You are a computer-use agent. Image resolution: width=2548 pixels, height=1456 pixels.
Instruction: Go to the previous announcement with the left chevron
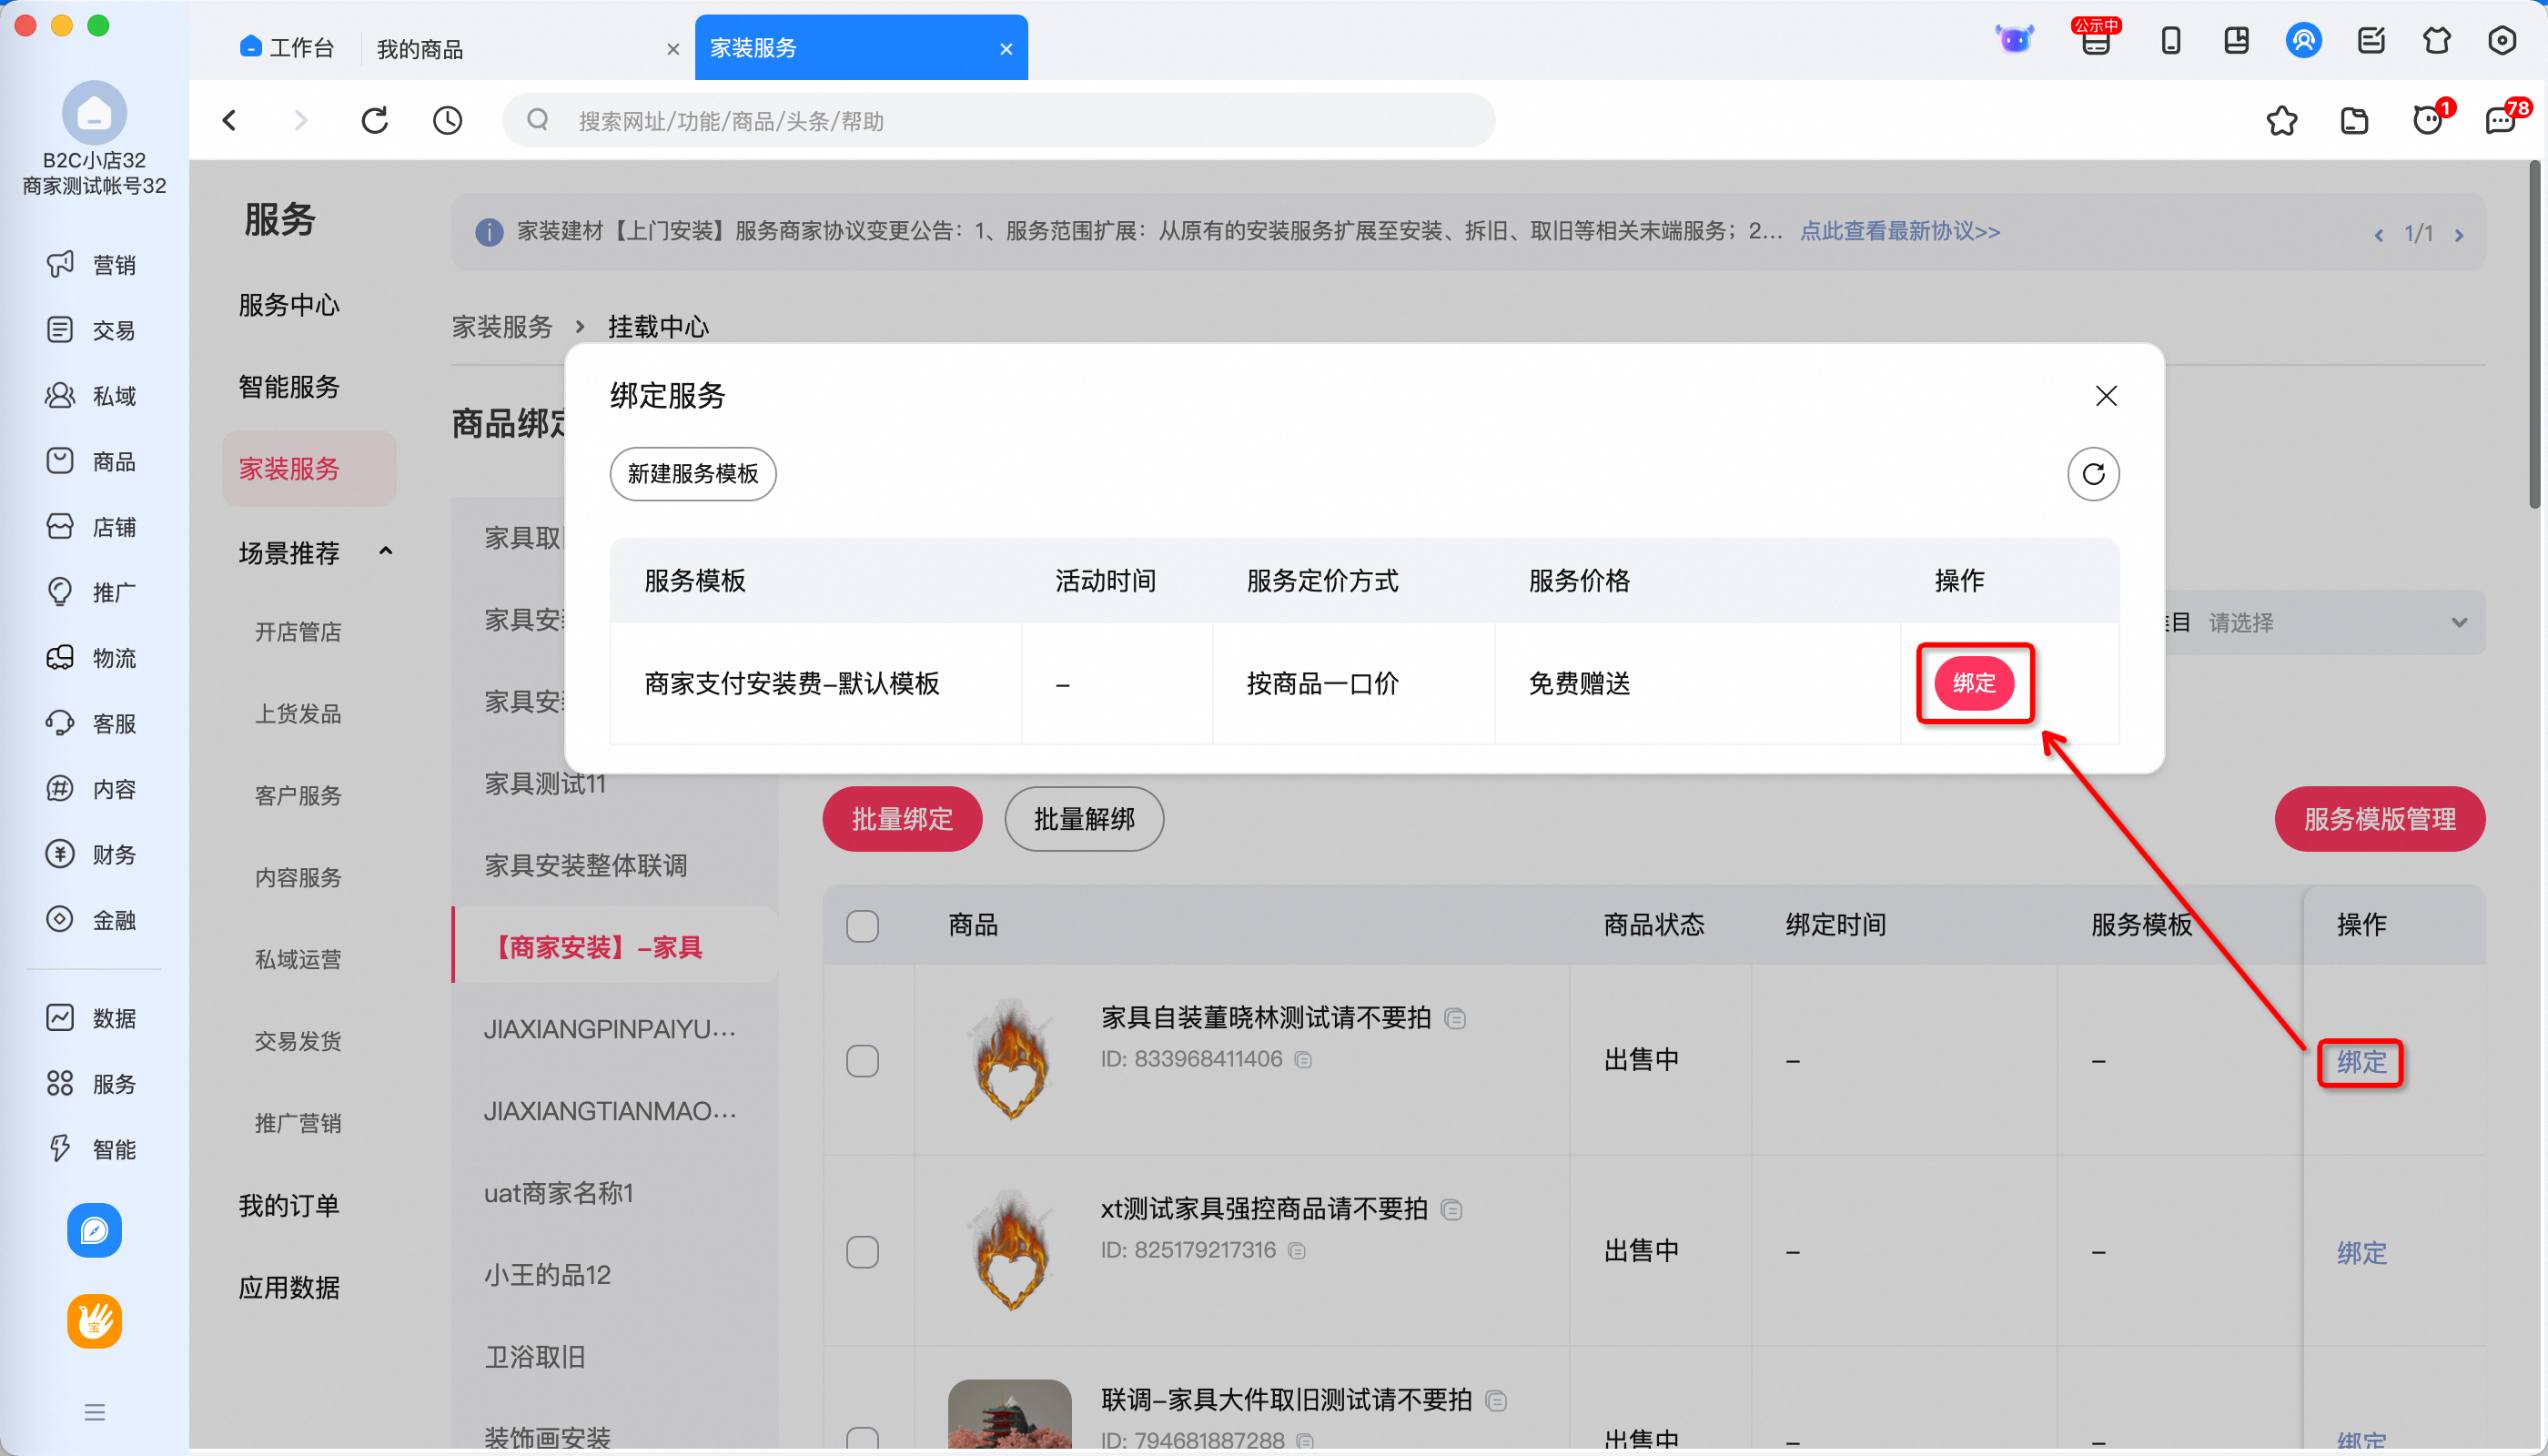[2379, 235]
